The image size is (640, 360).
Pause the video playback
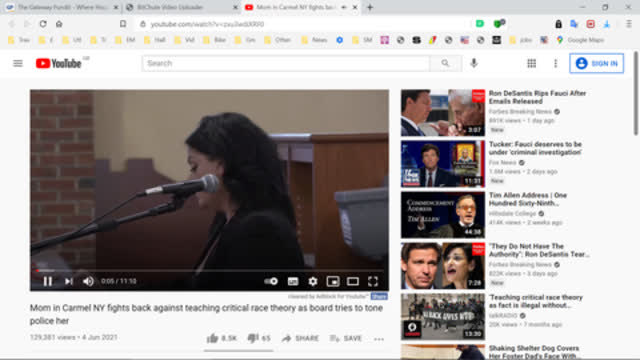coord(48,281)
